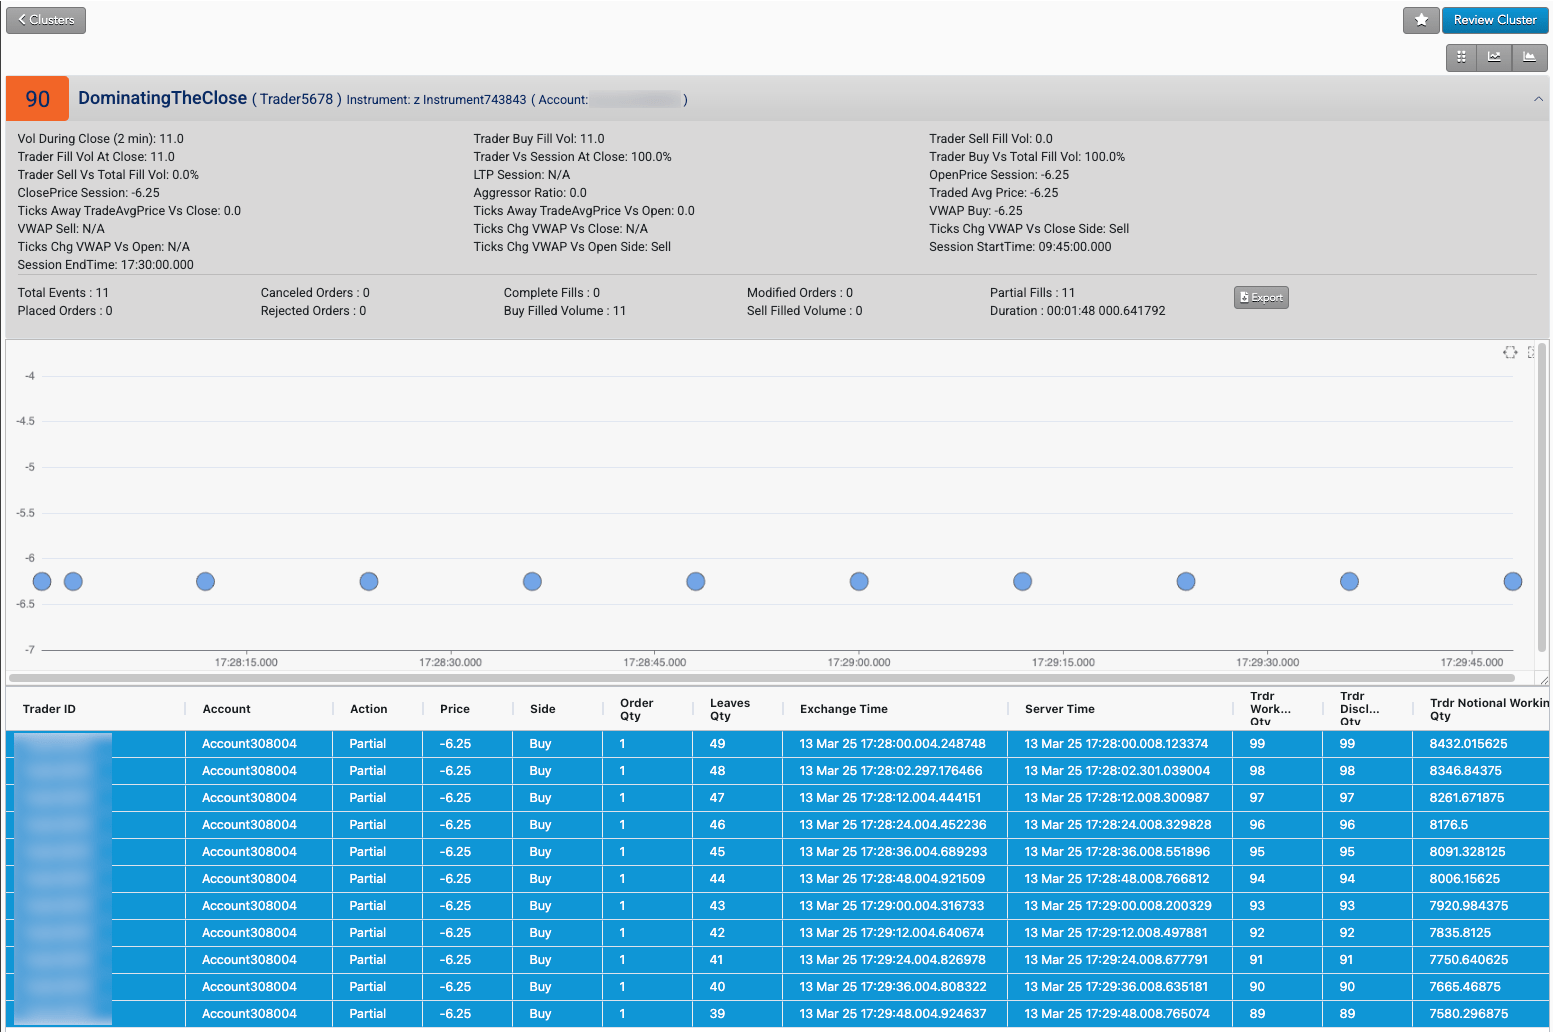Screen dimensions: 1553x1032
Task: Go back to Clusters list
Action: point(46,20)
